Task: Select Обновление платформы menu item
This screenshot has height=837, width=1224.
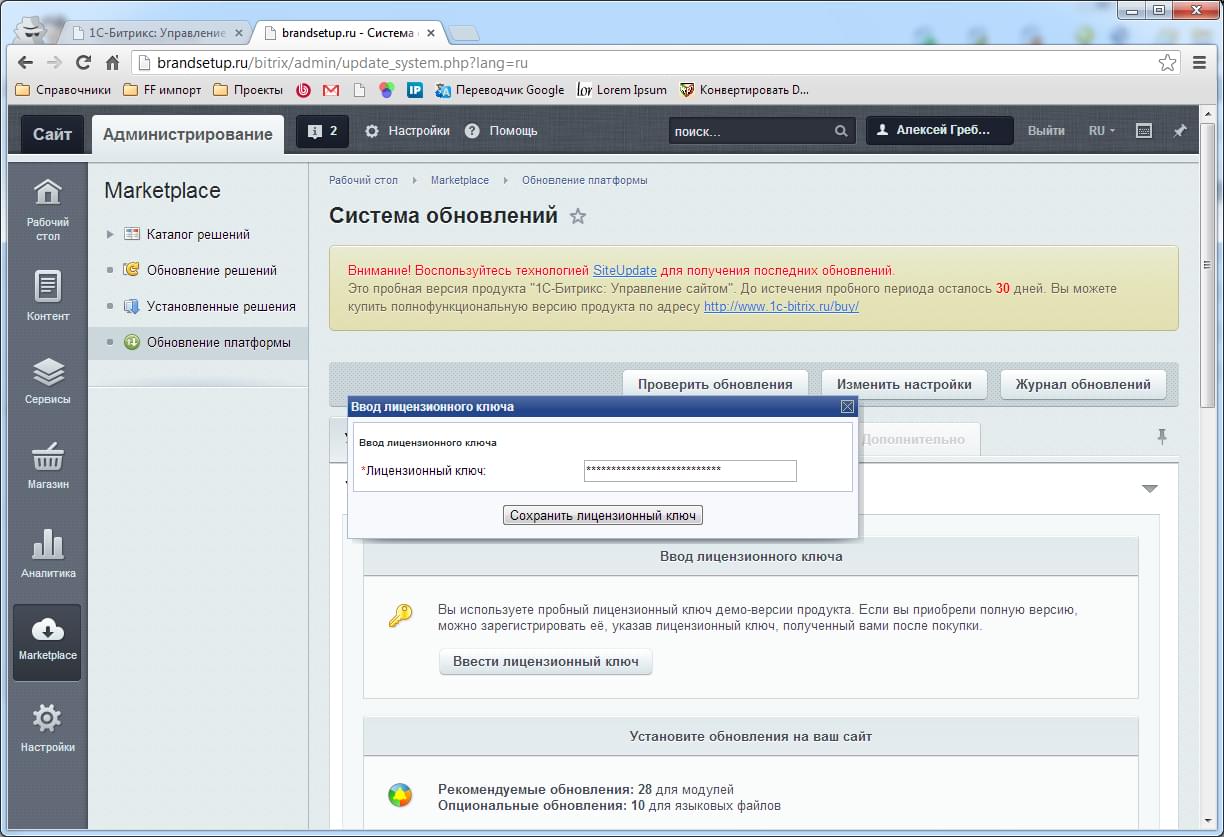Action: 218,342
